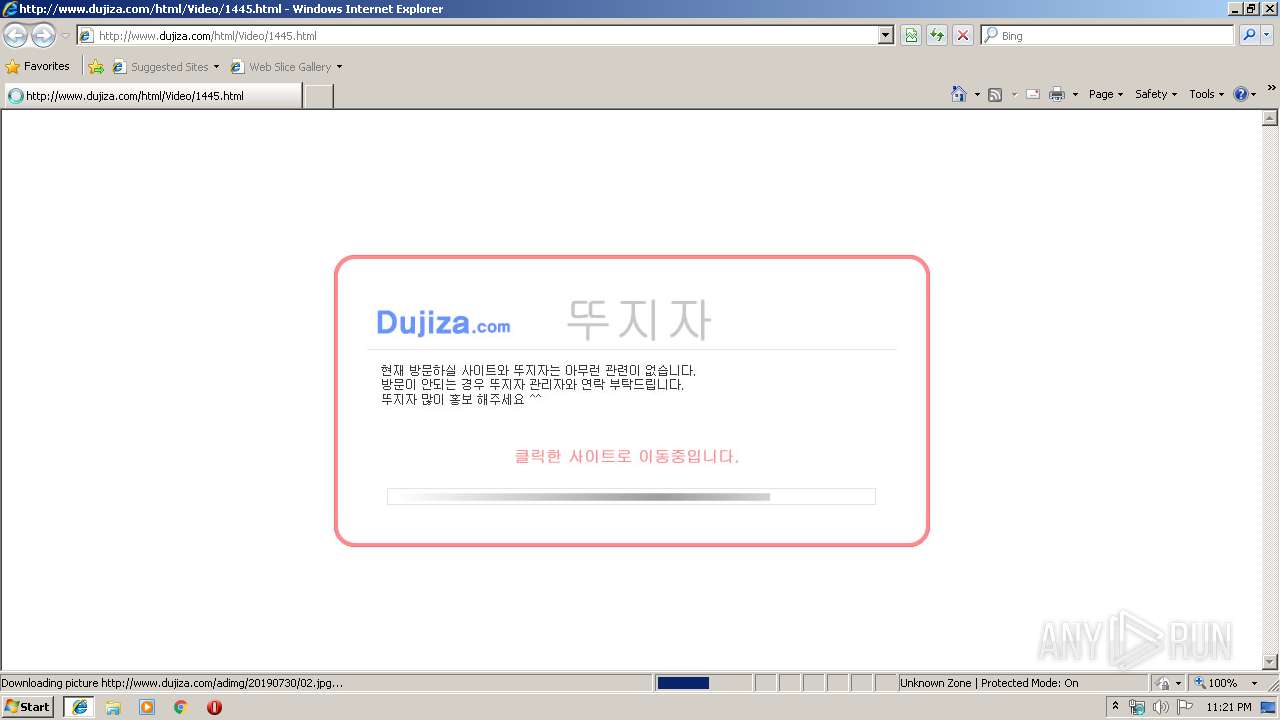Click Add to Favorites Bar icon

[x=96, y=67]
